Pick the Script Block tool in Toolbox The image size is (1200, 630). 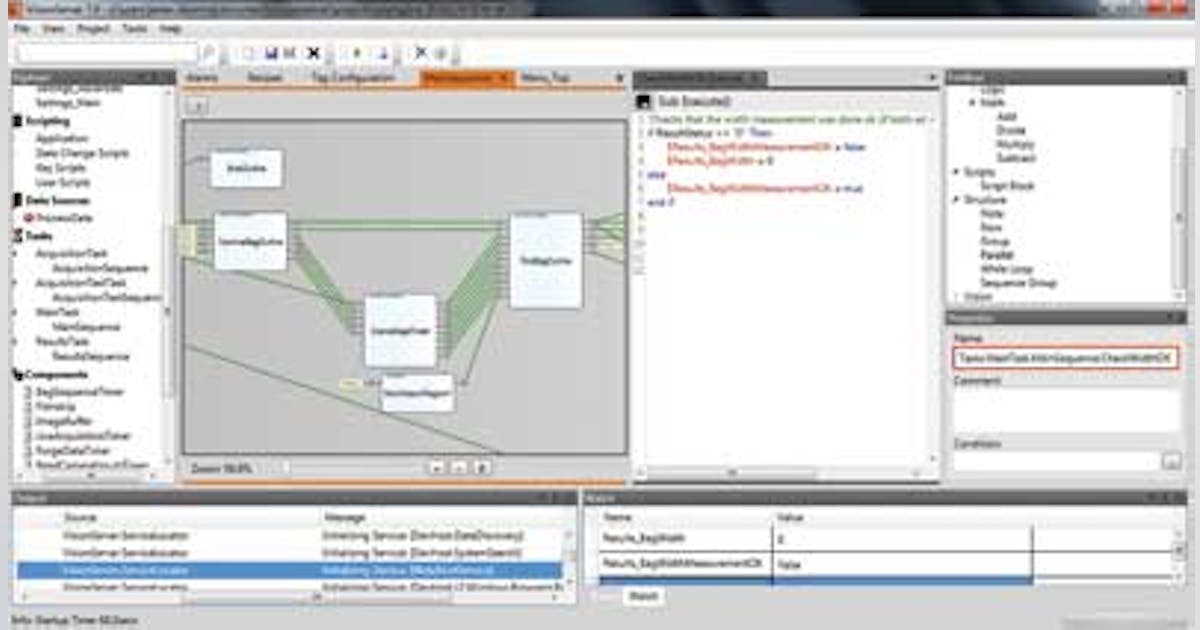(1010, 186)
